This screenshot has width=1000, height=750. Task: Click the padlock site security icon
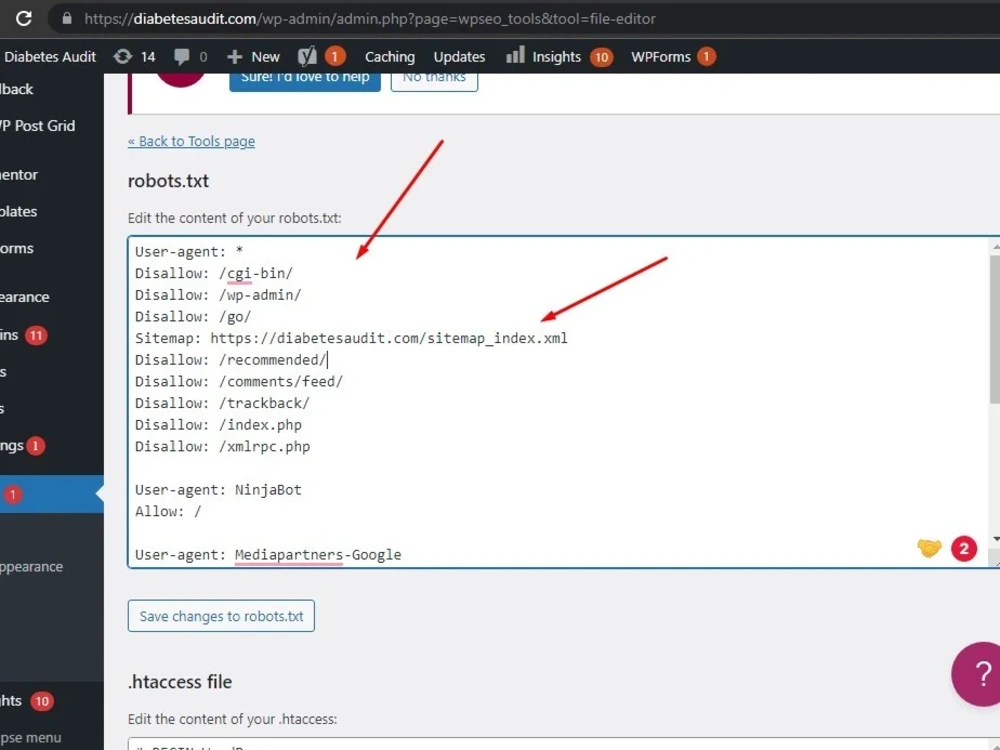67,18
